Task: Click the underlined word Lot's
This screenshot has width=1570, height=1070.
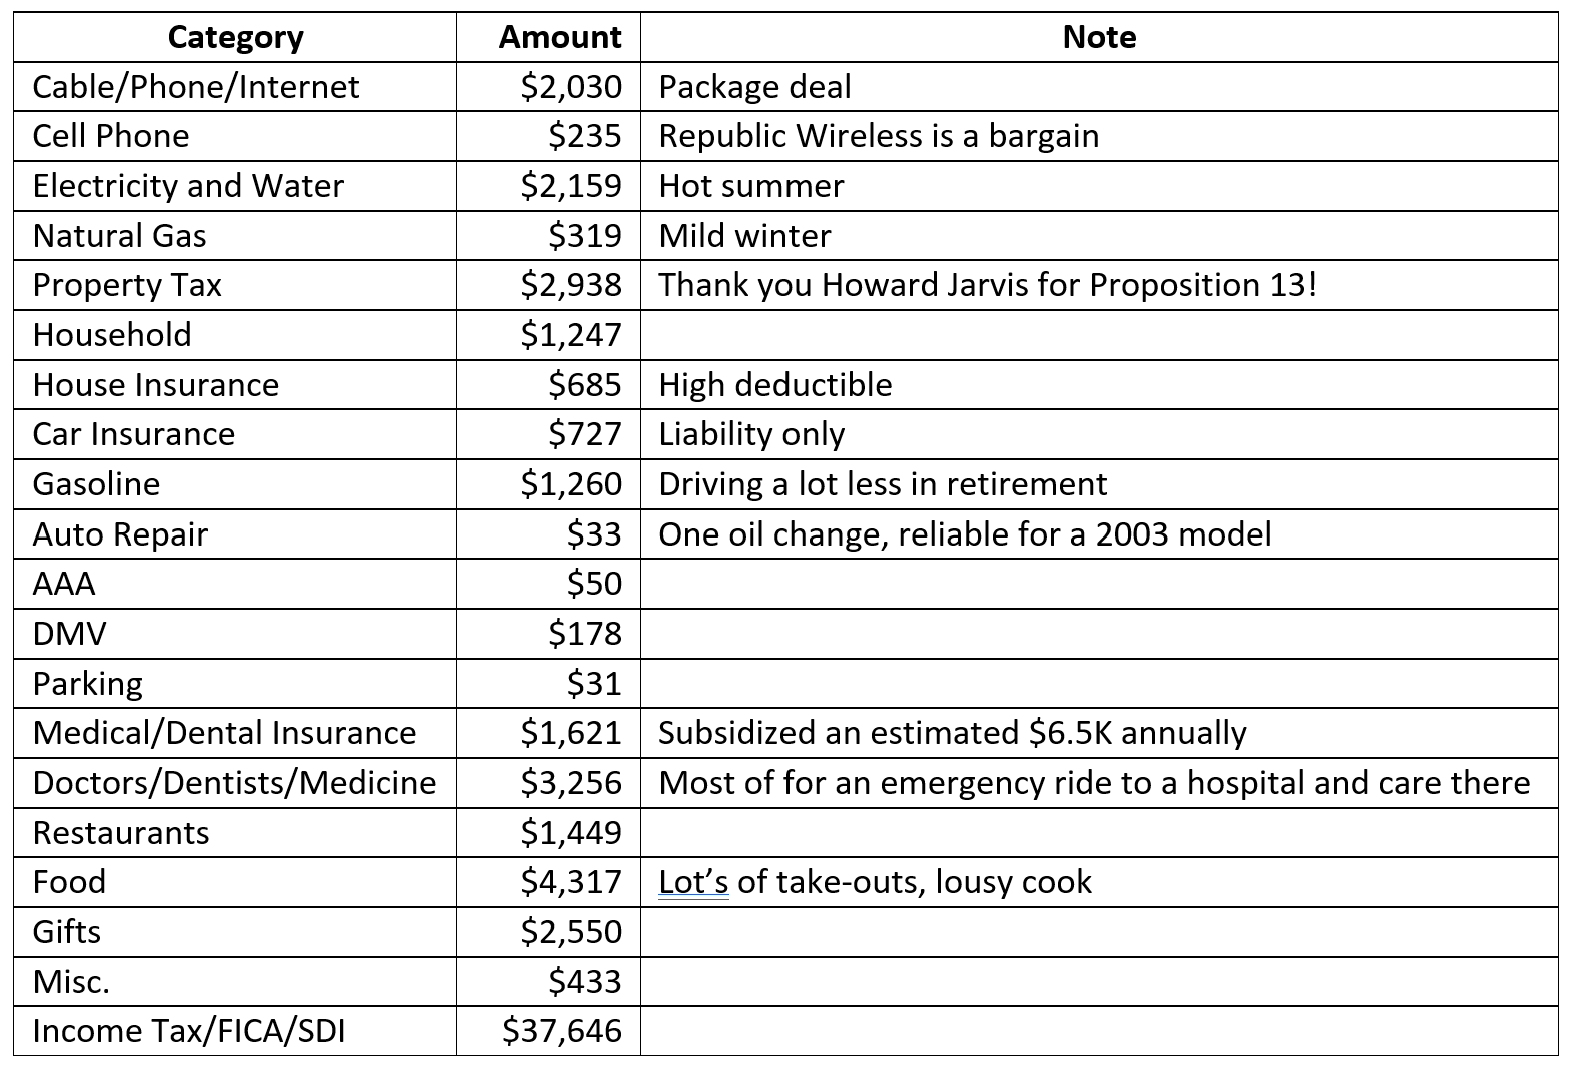Action: click(693, 882)
